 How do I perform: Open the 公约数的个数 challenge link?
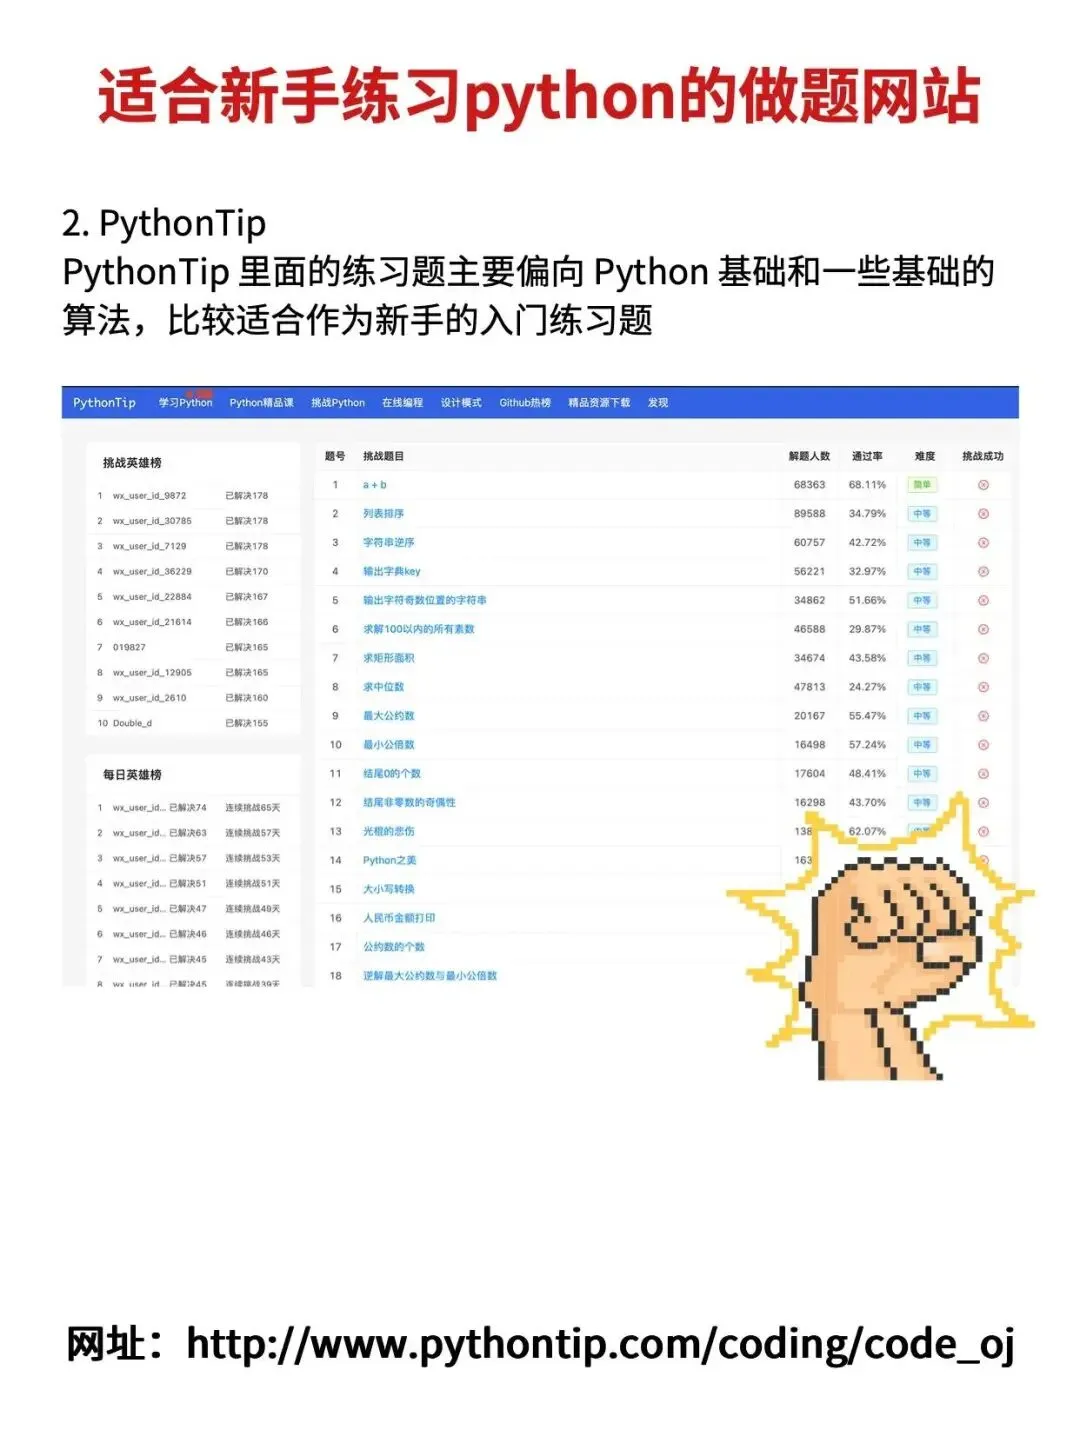(393, 948)
